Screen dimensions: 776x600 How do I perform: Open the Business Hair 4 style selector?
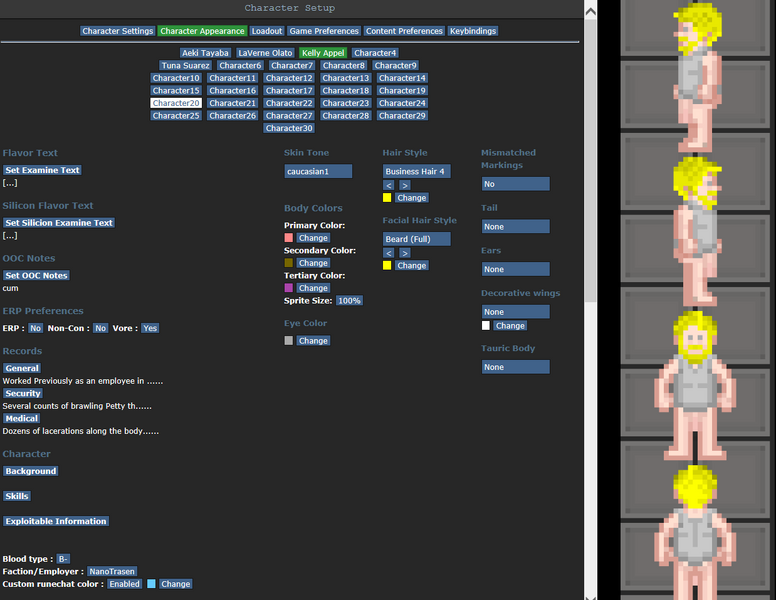416,172
